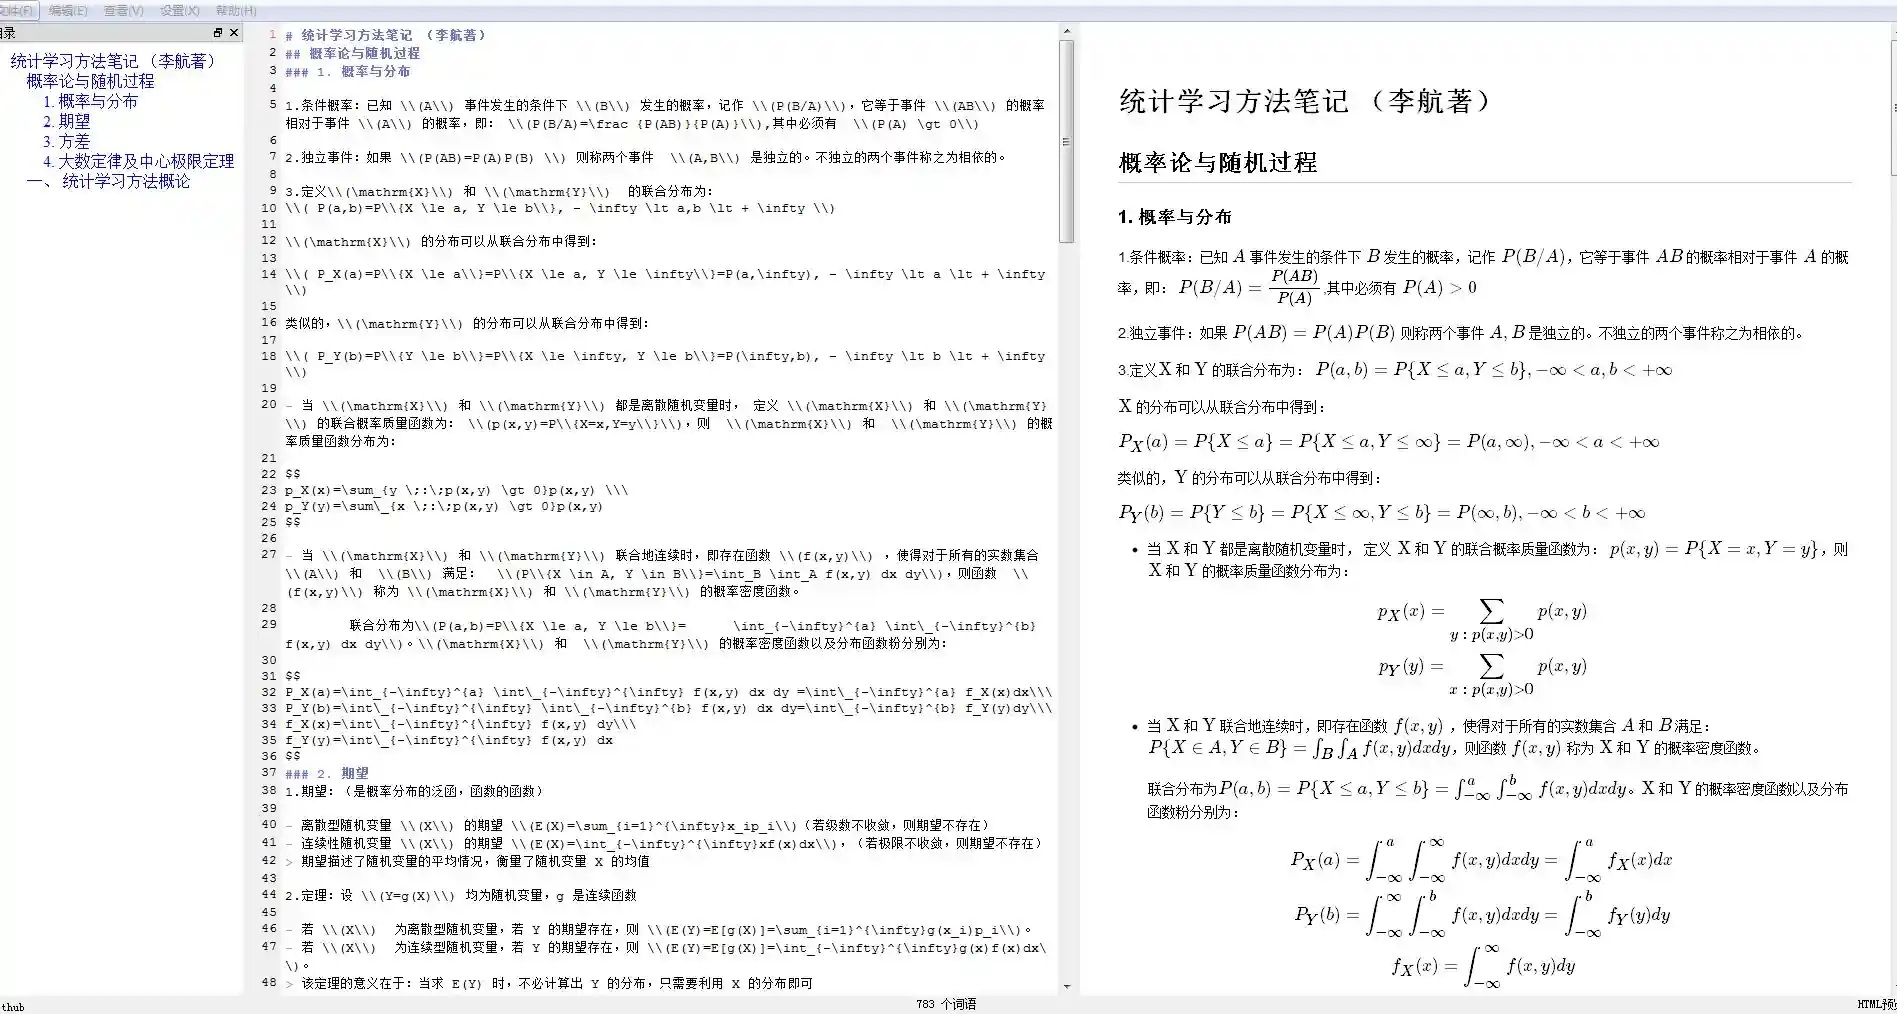Close the 目录 sidebar panel
The image size is (1897, 1014).
[233, 32]
